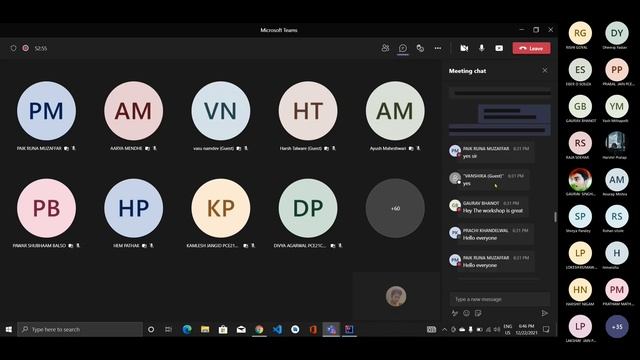Image resolution: width=640 pixels, height=360 pixels.
Task: Select pink AM avatar of Aarya Mendhe
Action: [133, 111]
